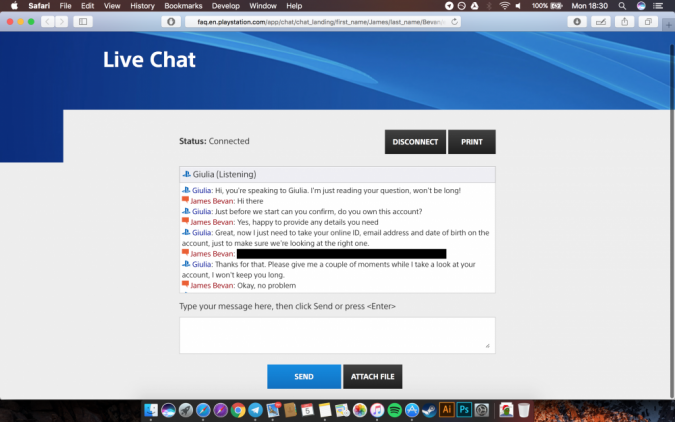Image resolution: width=675 pixels, height=422 pixels.
Task: Open Photoshop from the Dock
Action: (464, 410)
